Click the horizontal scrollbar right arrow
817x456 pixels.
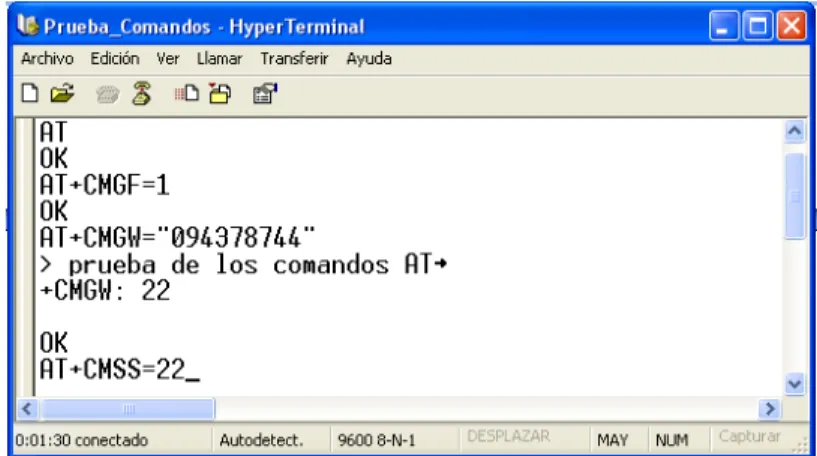(770, 409)
